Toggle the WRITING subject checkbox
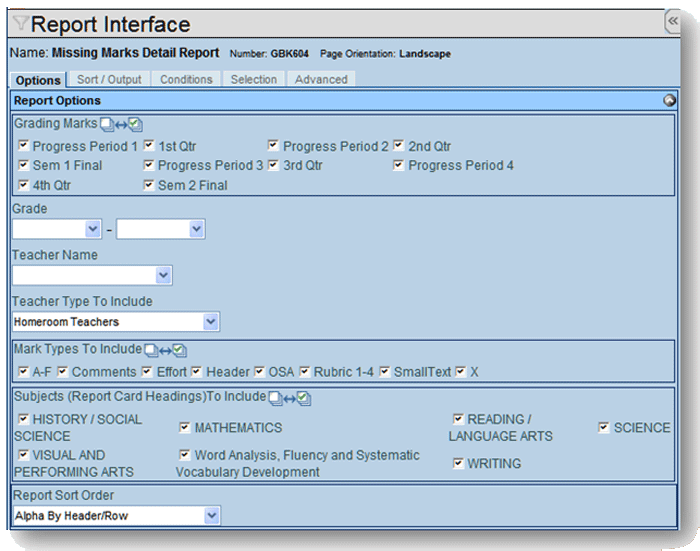Viewport: 700px width, 551px height. coord(458,463)
